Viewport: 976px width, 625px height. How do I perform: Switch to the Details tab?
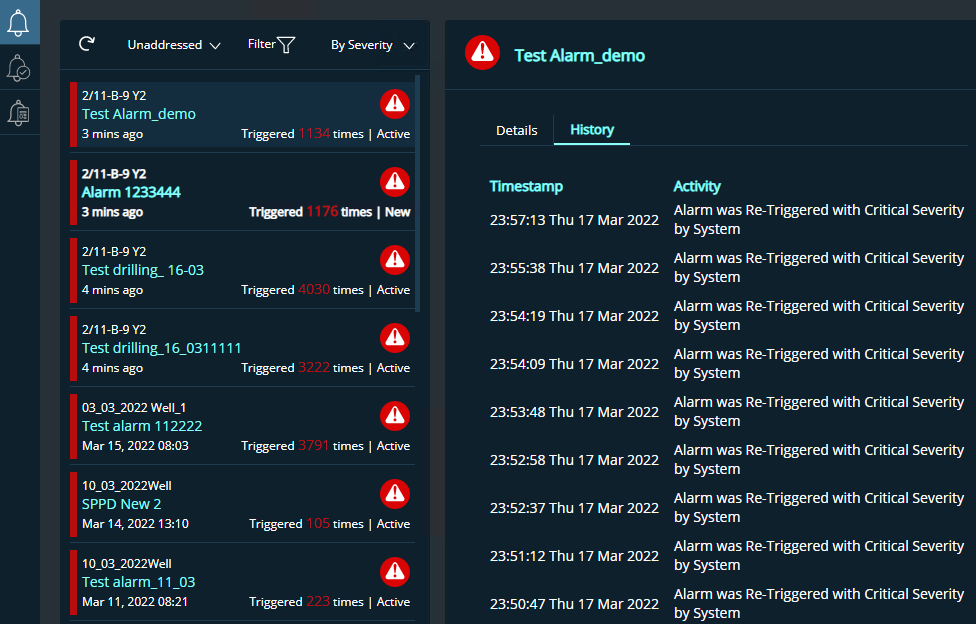pyautogui.click(x=517, y=130)
